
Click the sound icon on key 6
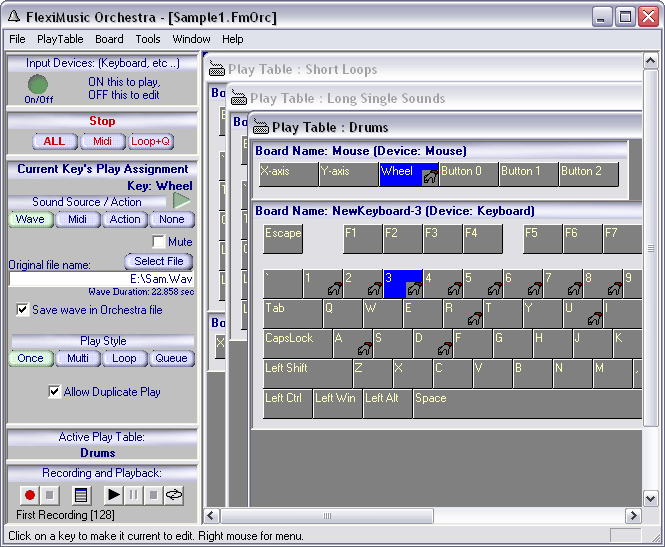pos(534,288)
